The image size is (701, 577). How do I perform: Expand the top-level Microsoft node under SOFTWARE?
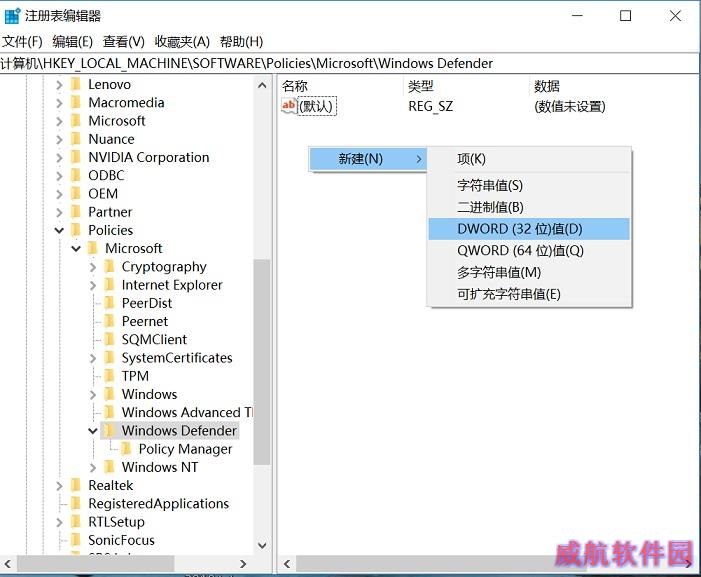(59, 121)
